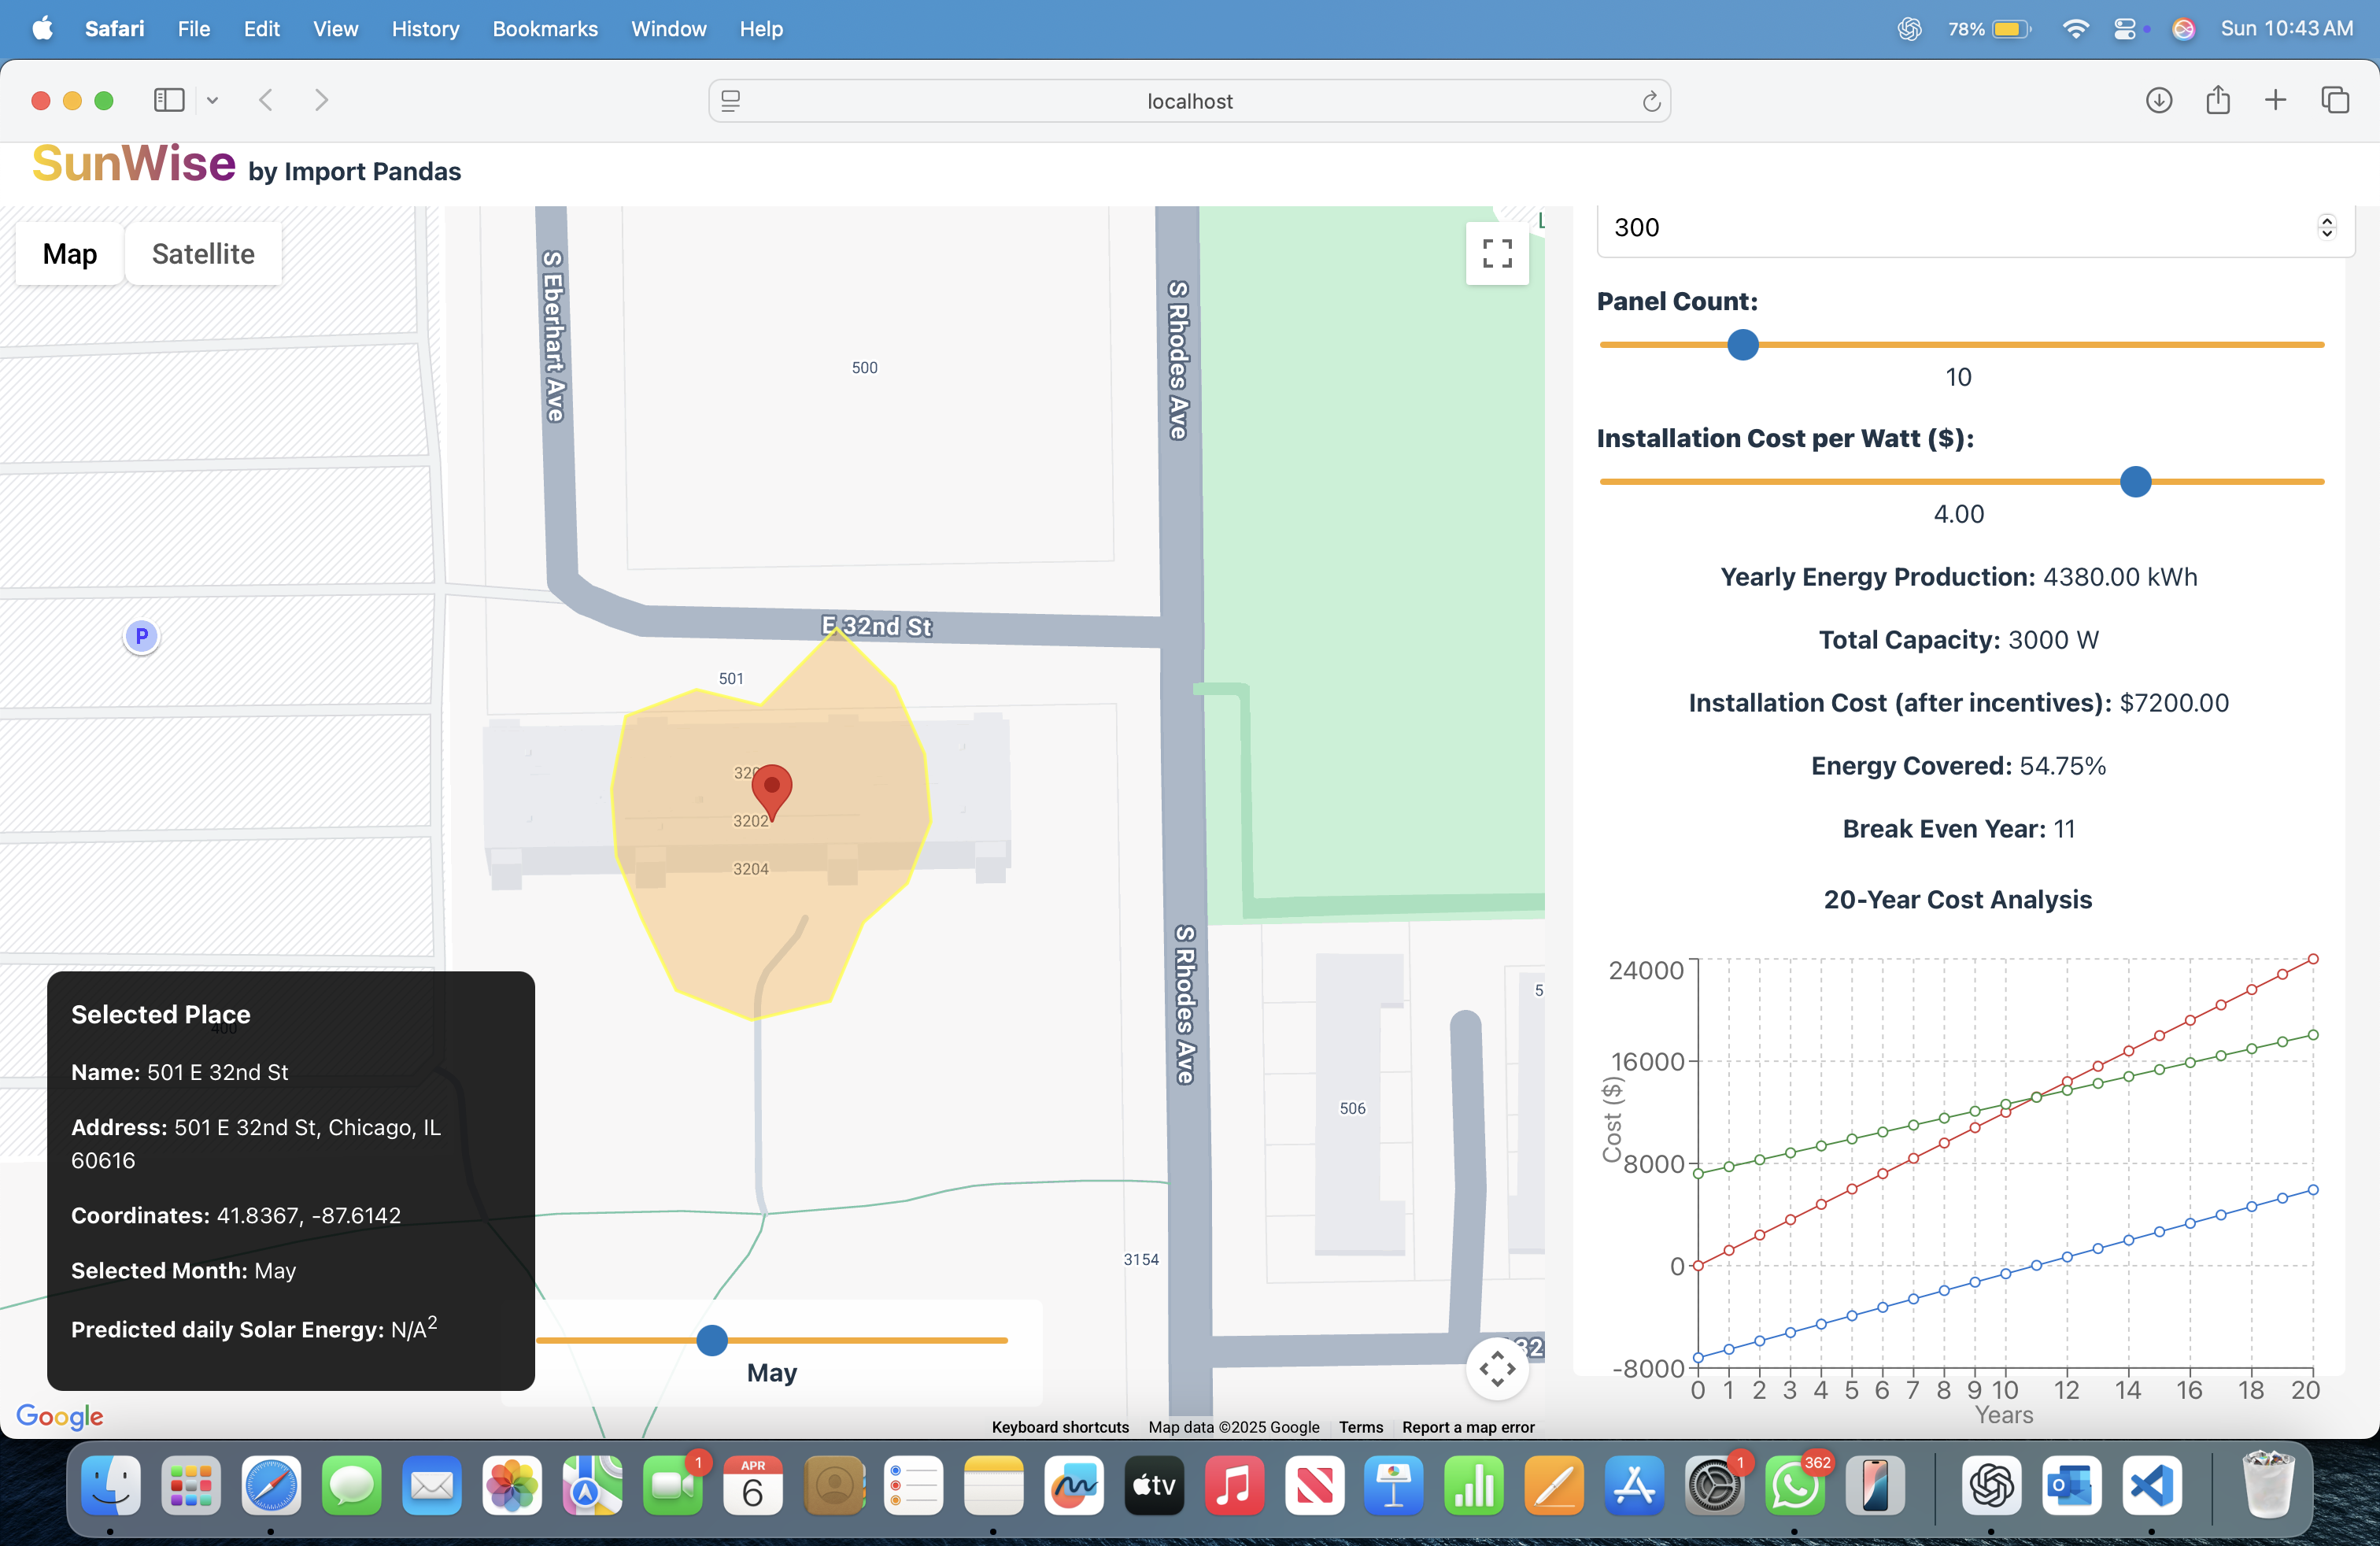Open new tab with plus icon

pos(2275,100)
